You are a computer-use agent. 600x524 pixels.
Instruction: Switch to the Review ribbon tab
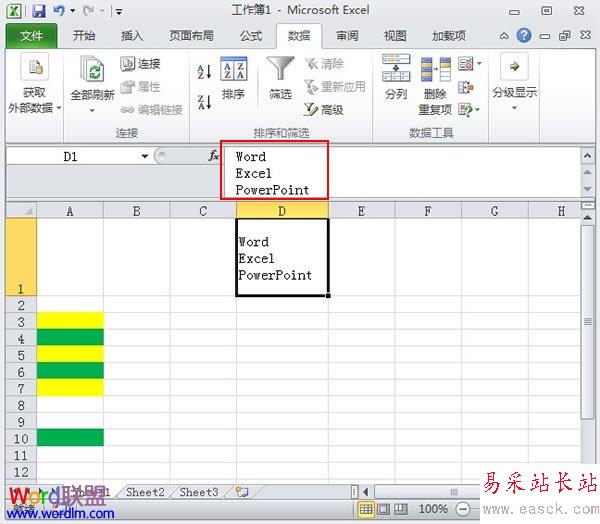pyautogui.click(x=347, y=36)
